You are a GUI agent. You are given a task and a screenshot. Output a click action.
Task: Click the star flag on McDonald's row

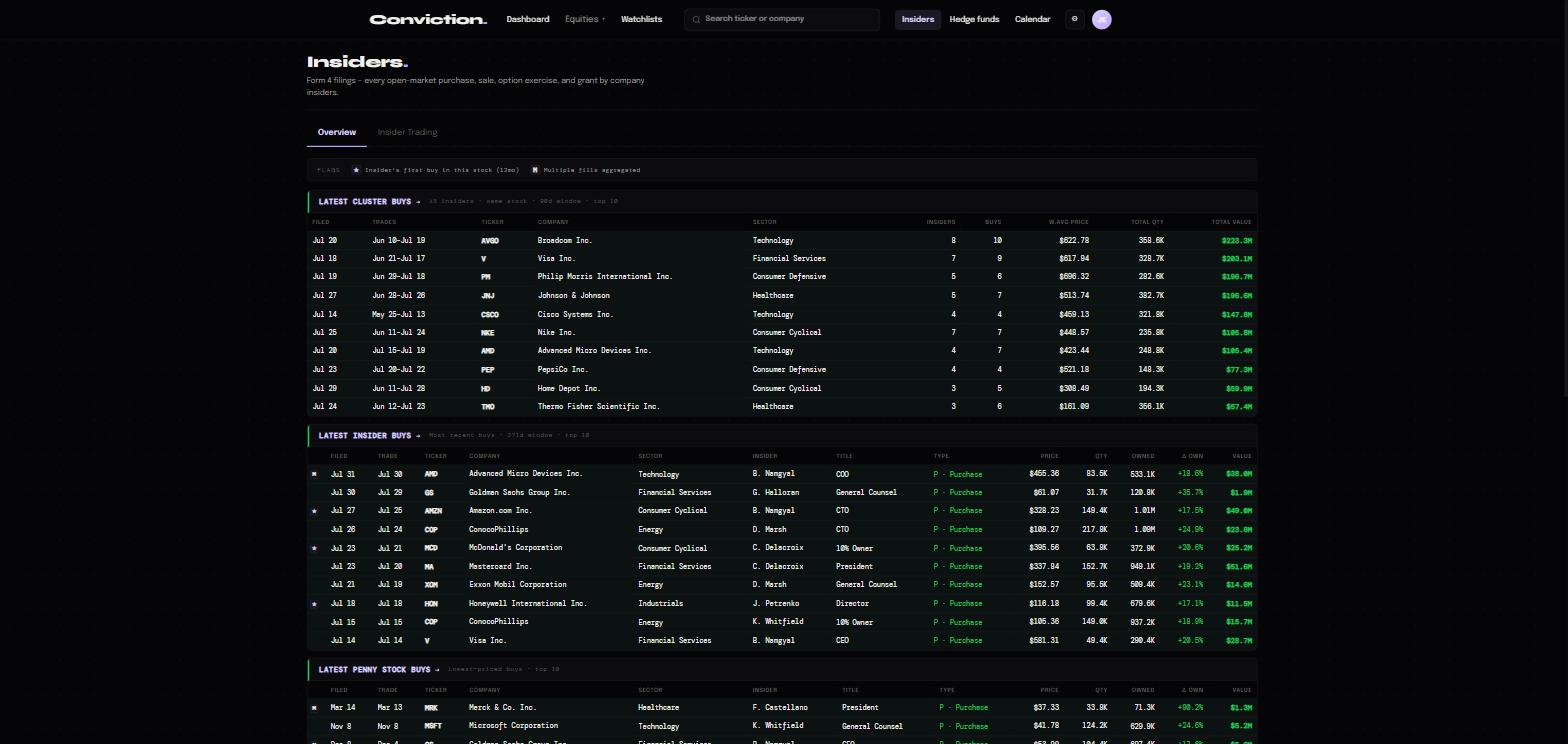tap(315, 548)
